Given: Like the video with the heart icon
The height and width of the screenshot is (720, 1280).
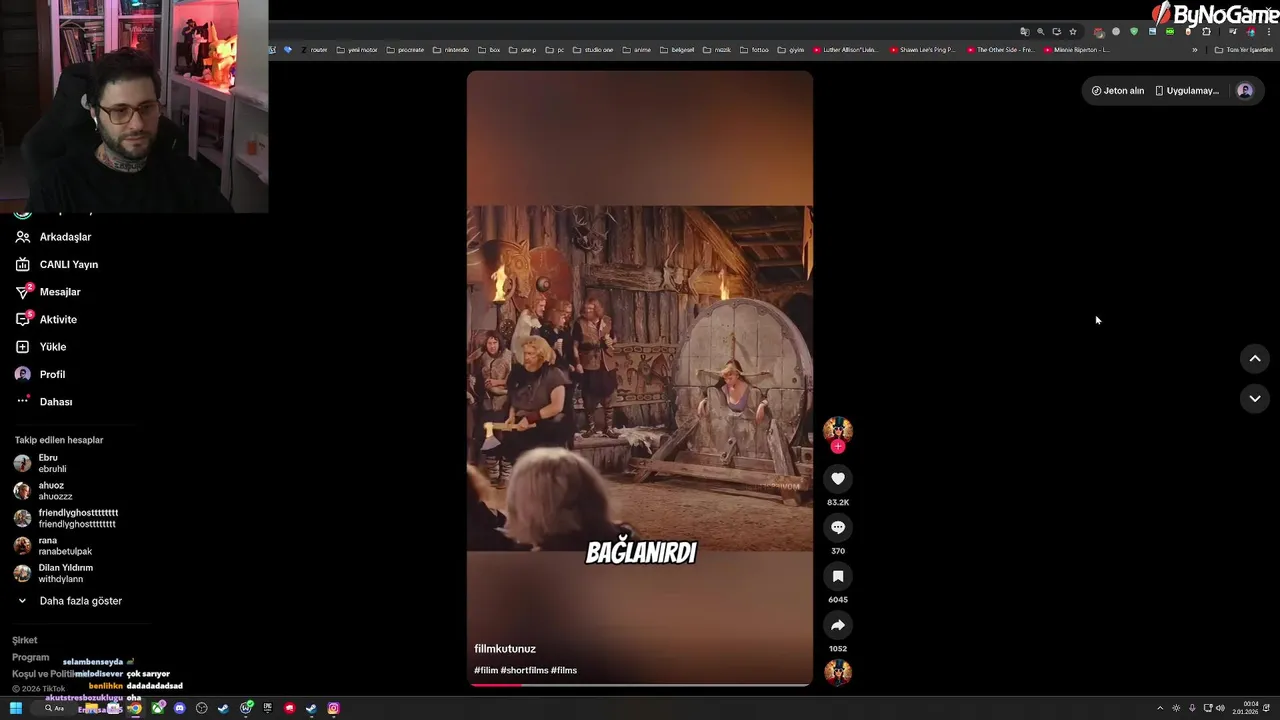Looking at the screenshot, I should click(838, 479).
